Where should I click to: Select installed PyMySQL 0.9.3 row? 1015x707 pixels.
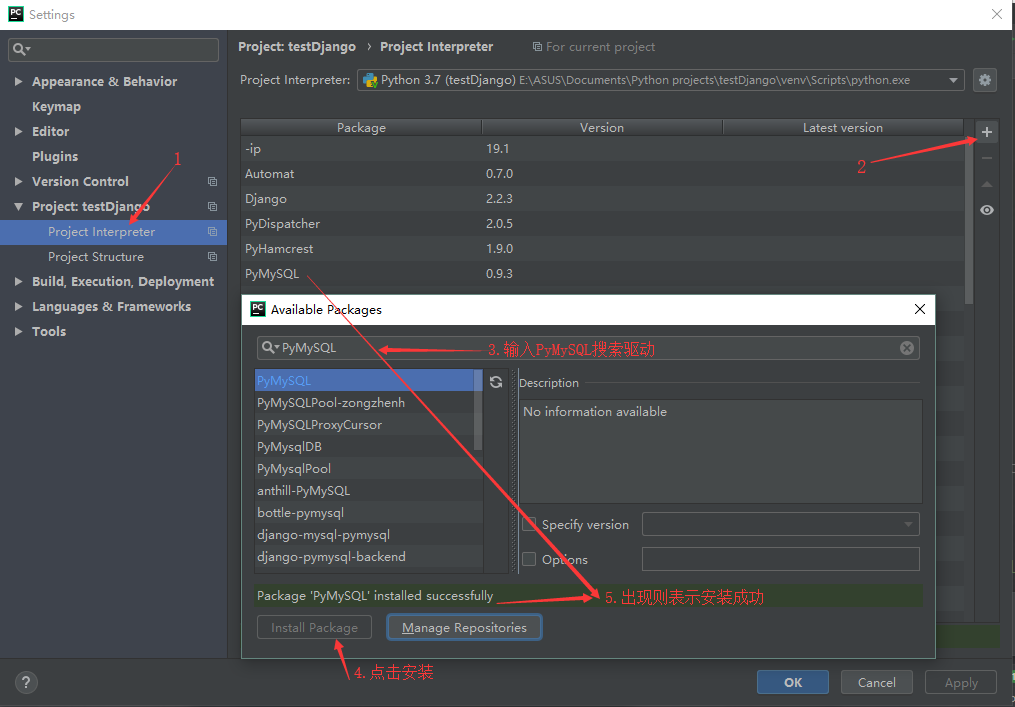tap(602, 274)
